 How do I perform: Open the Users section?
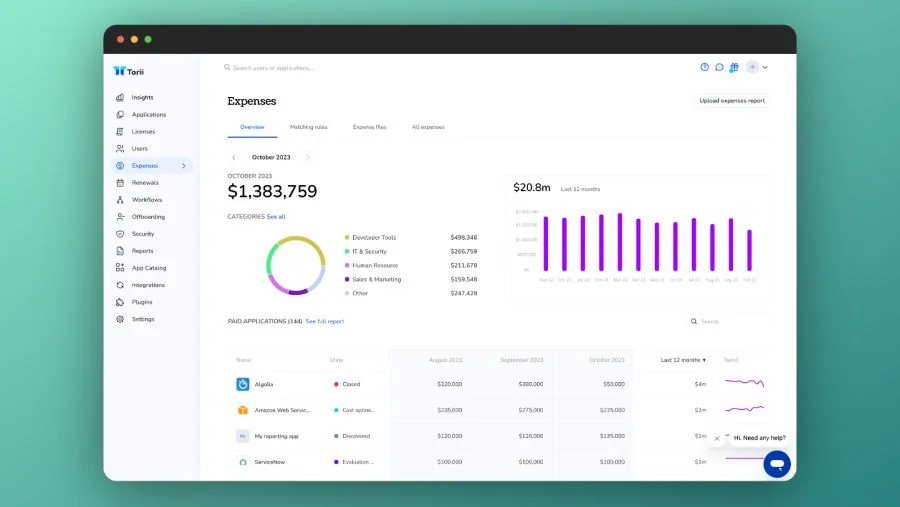pos(139,149)
